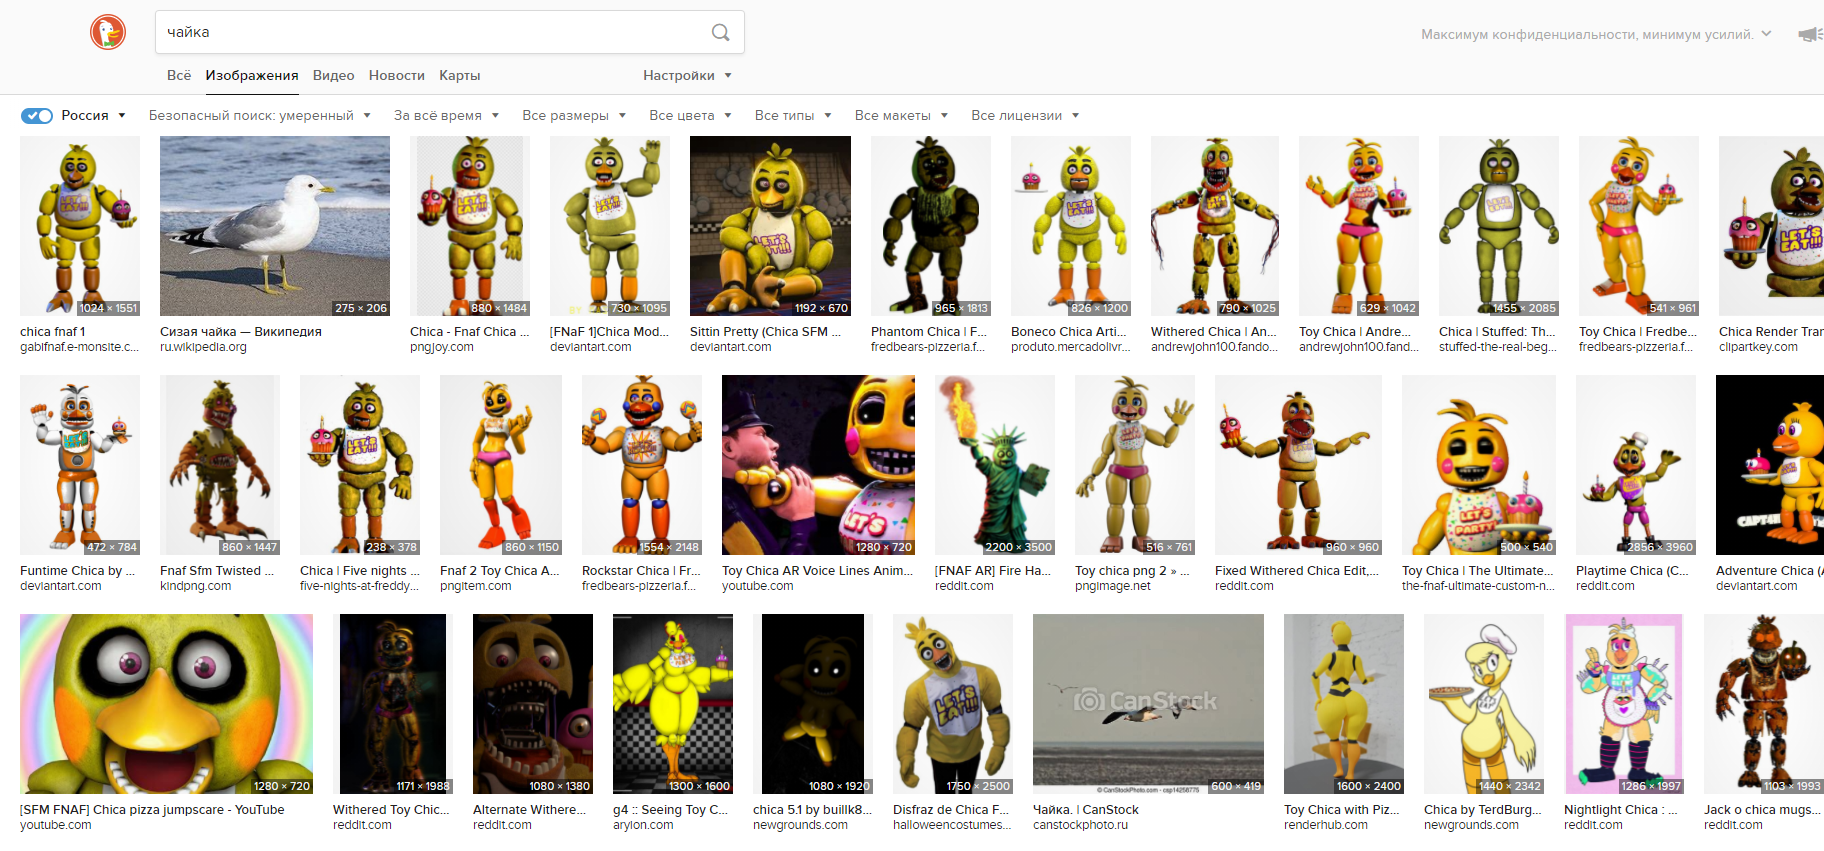1824x851 pixels.
Task: Open the Boneco Chica Arti... thumbnail
Action: [1071, 226]
